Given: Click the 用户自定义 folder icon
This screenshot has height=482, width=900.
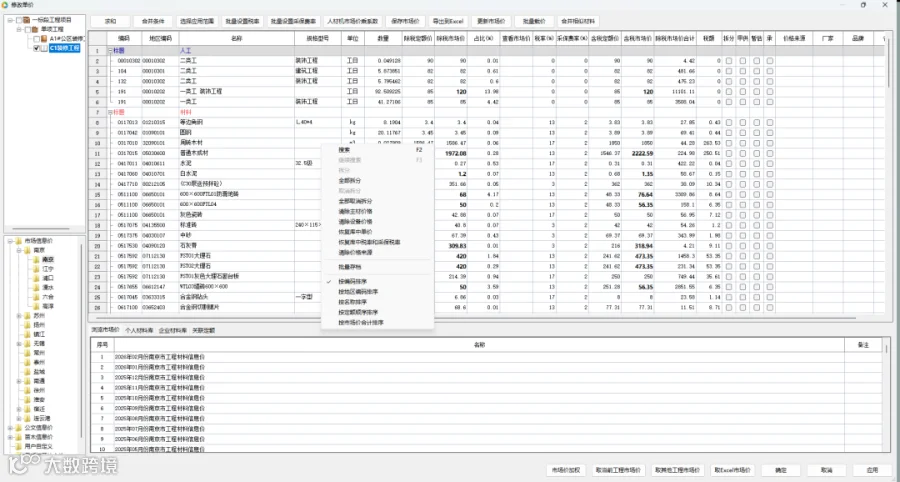Looking at the screenshot, I should click(x=19, y=446).
